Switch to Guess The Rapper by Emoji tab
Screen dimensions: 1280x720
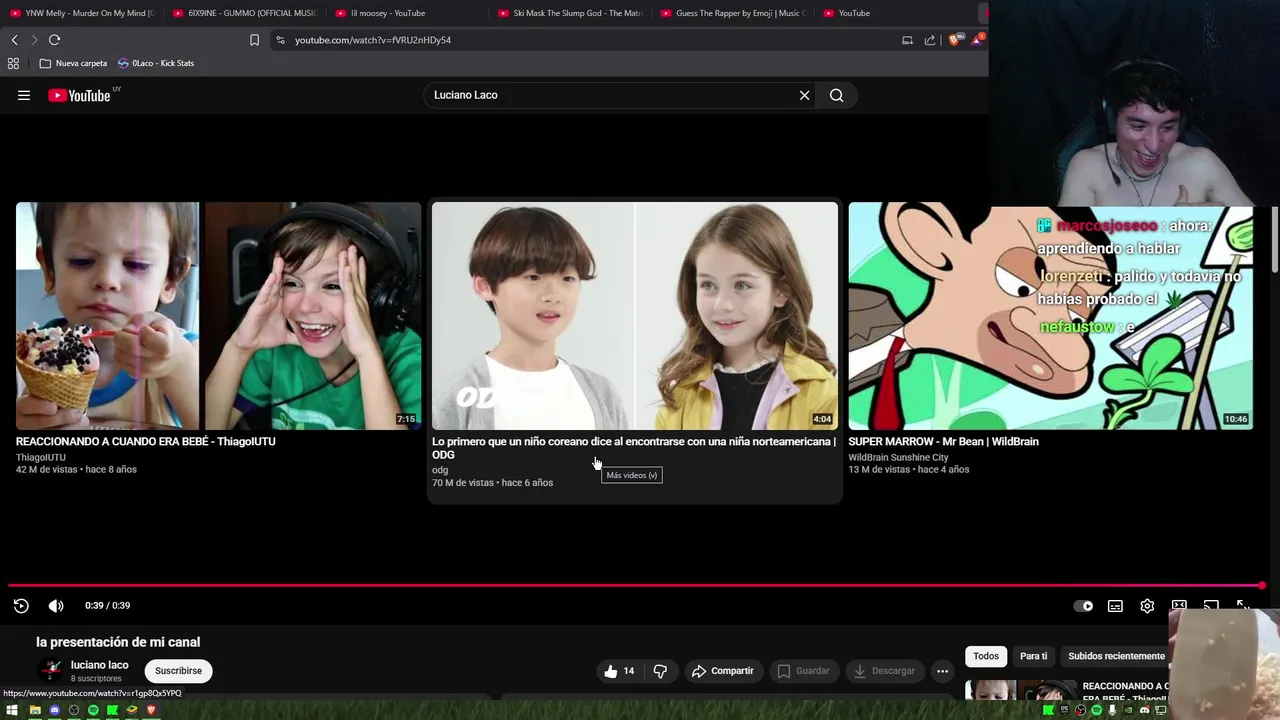(x=733, y=13)
